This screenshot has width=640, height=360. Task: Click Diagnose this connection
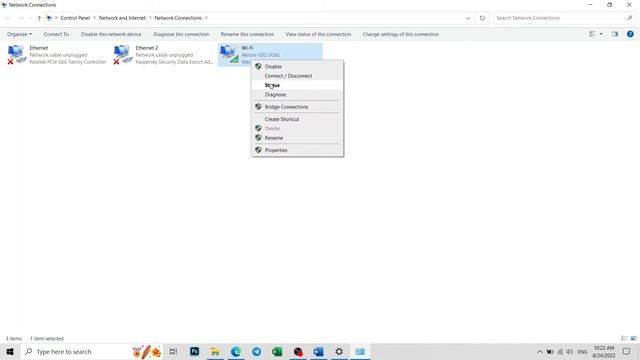tap(181, 34)
